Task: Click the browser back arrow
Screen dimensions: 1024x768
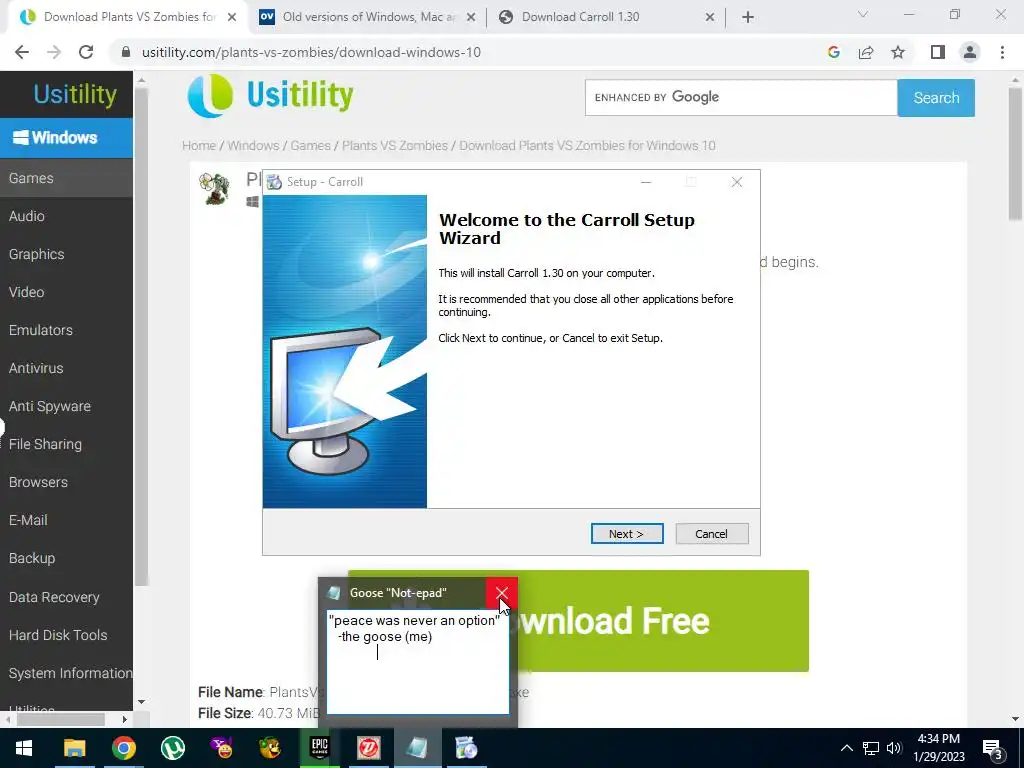Action: [22, 52]
